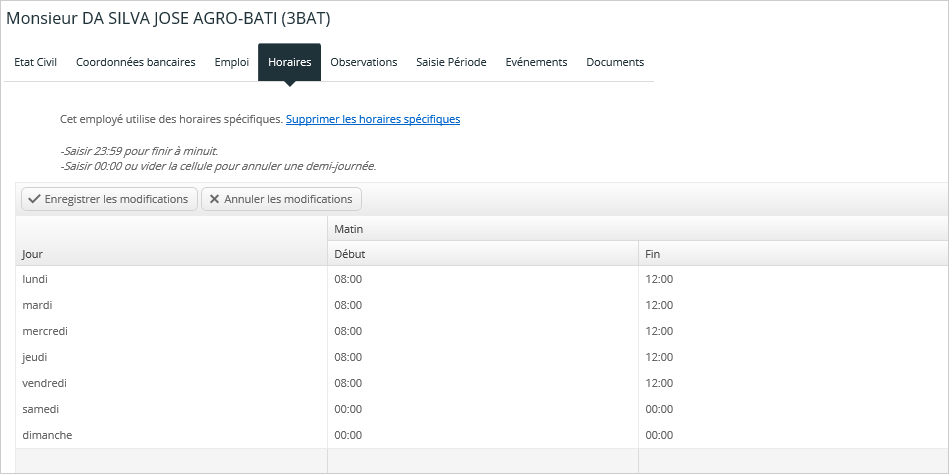
Task: Open the Saisie Période tab
Action: [x=452, y=62]
